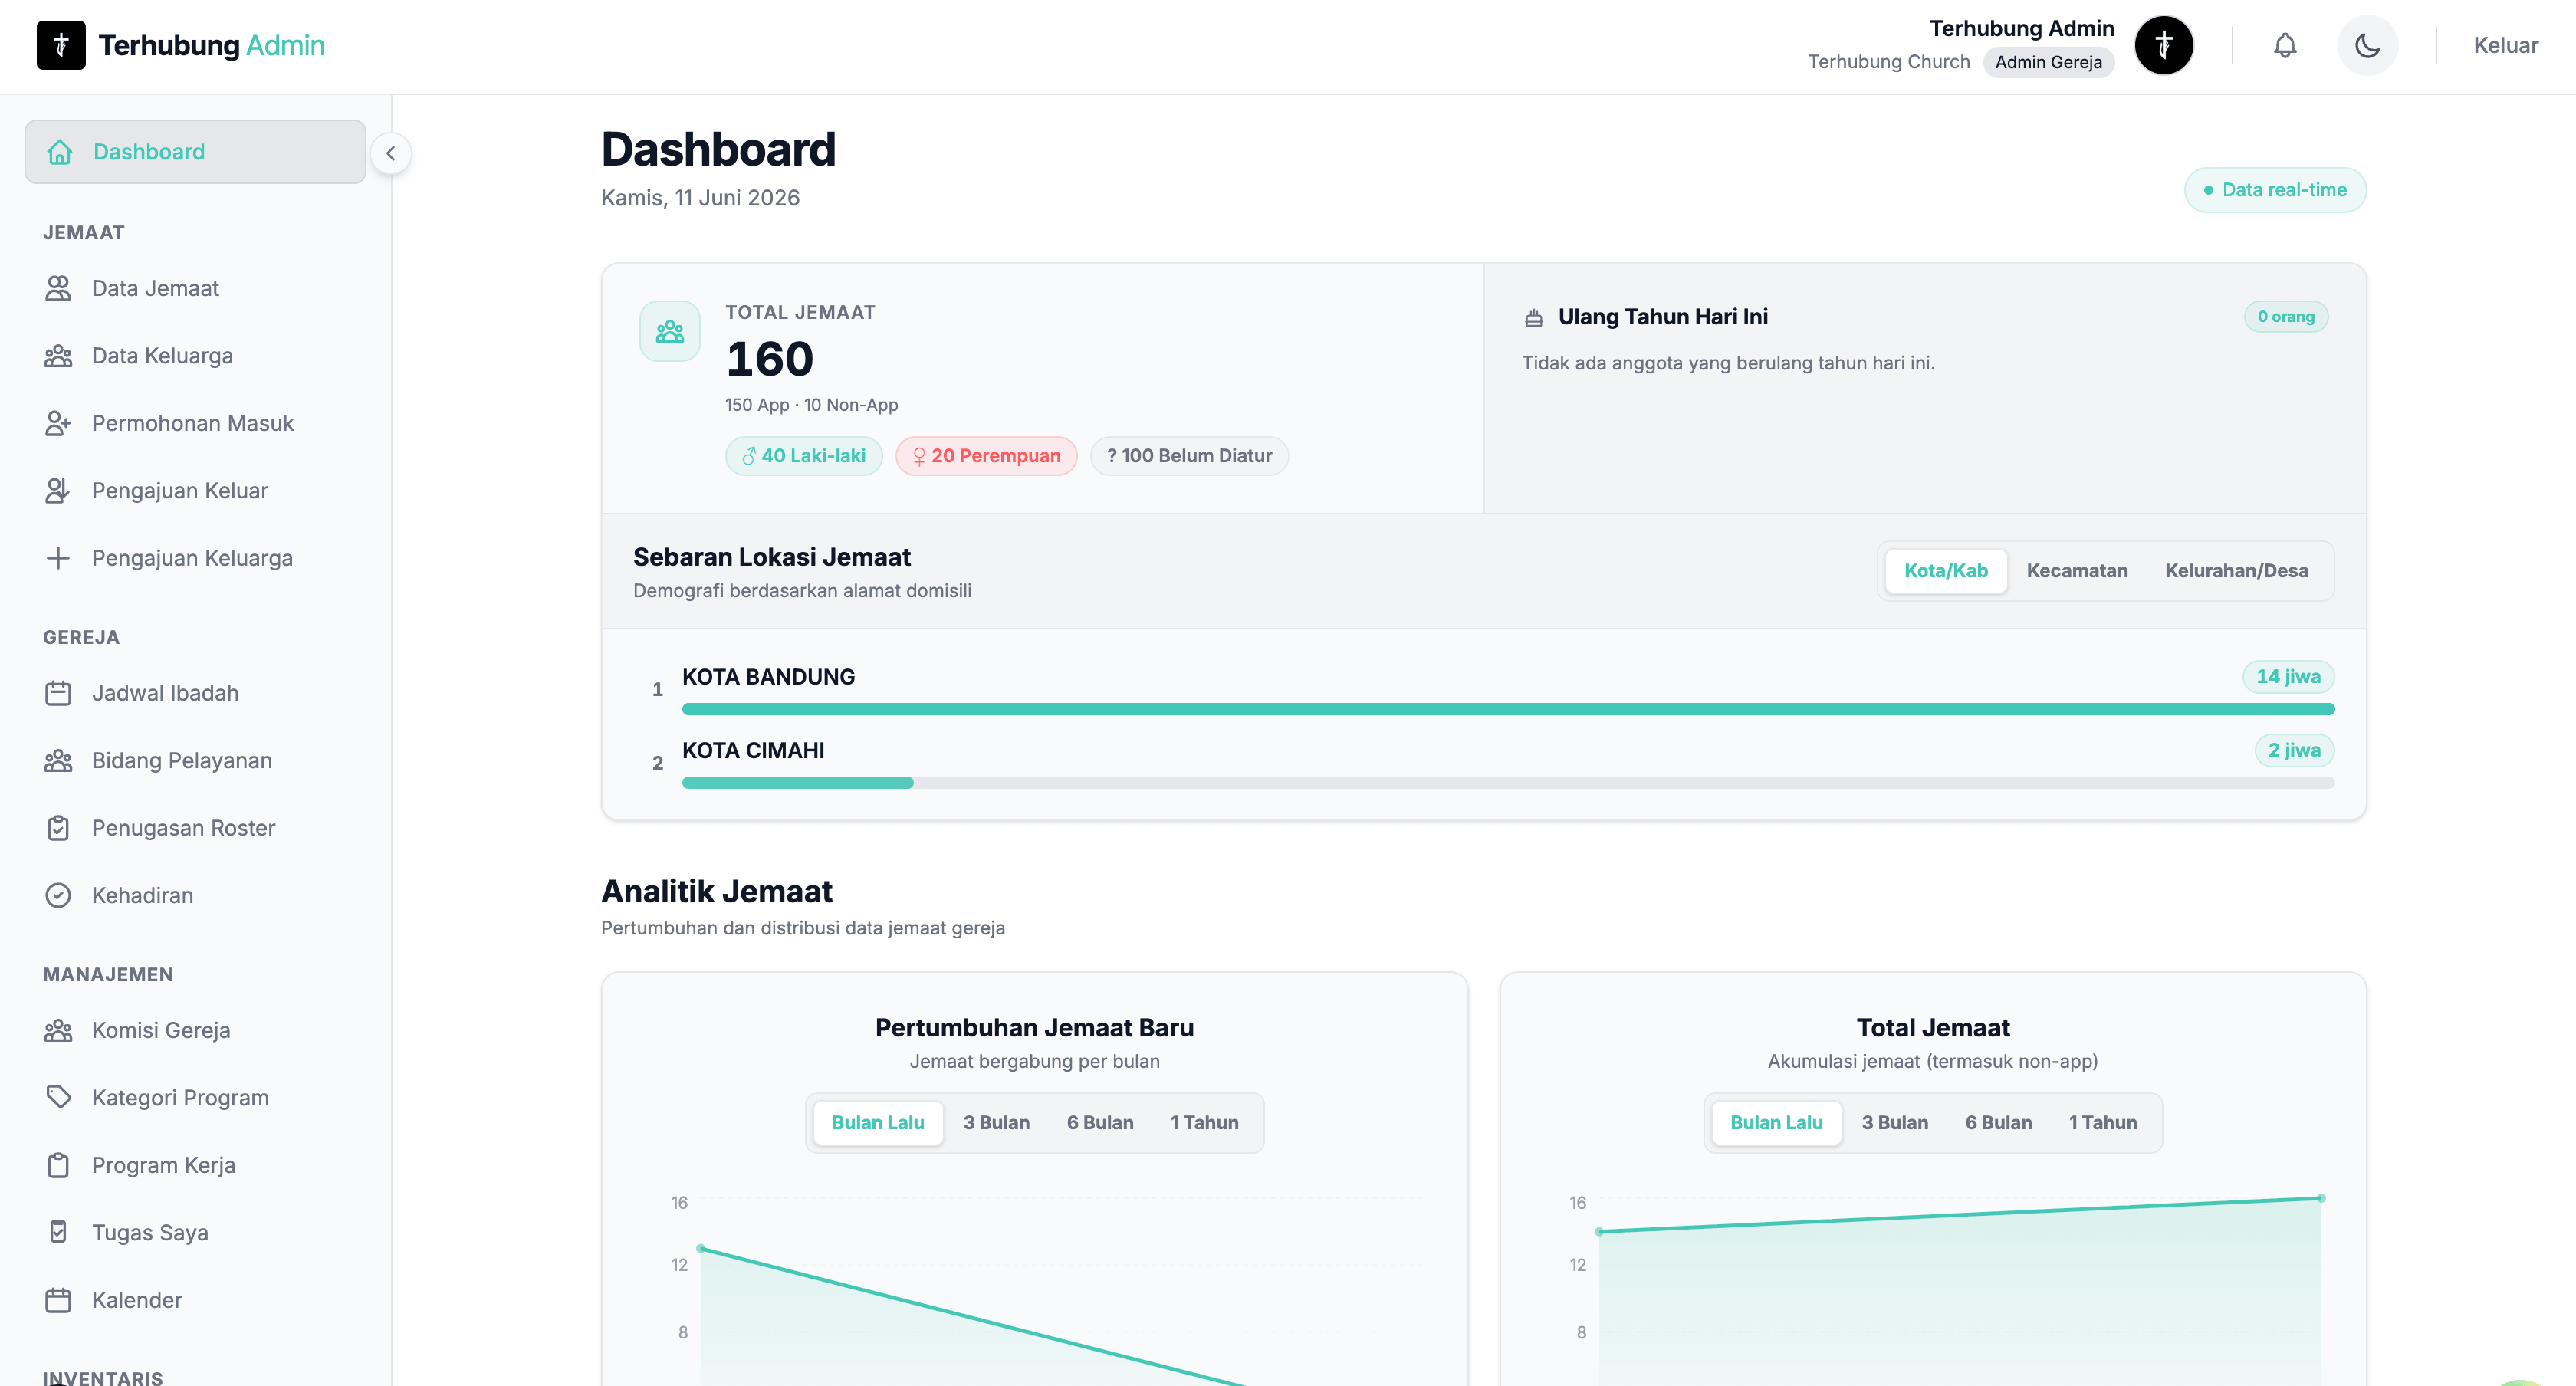Switch to the Kecamatan tab
This screenshot has width=2576, height=1386.
coord(2077,571)
